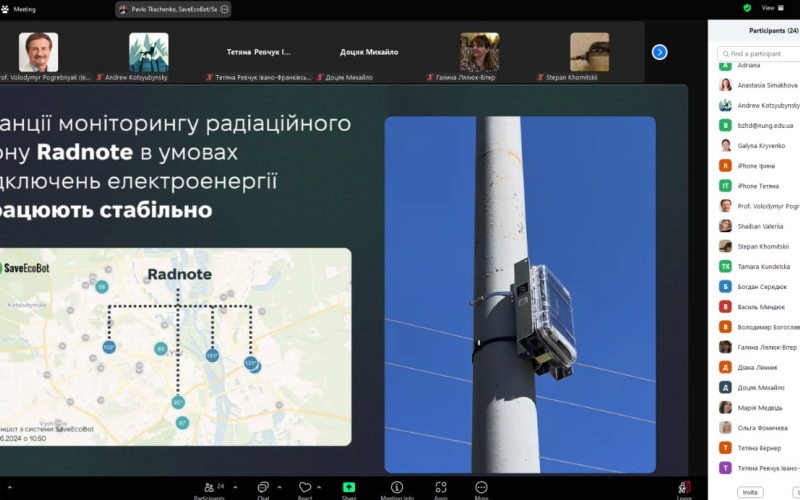Click Adriana avatar in participants list
Screen dimensions: 800x500
(726, 65)
